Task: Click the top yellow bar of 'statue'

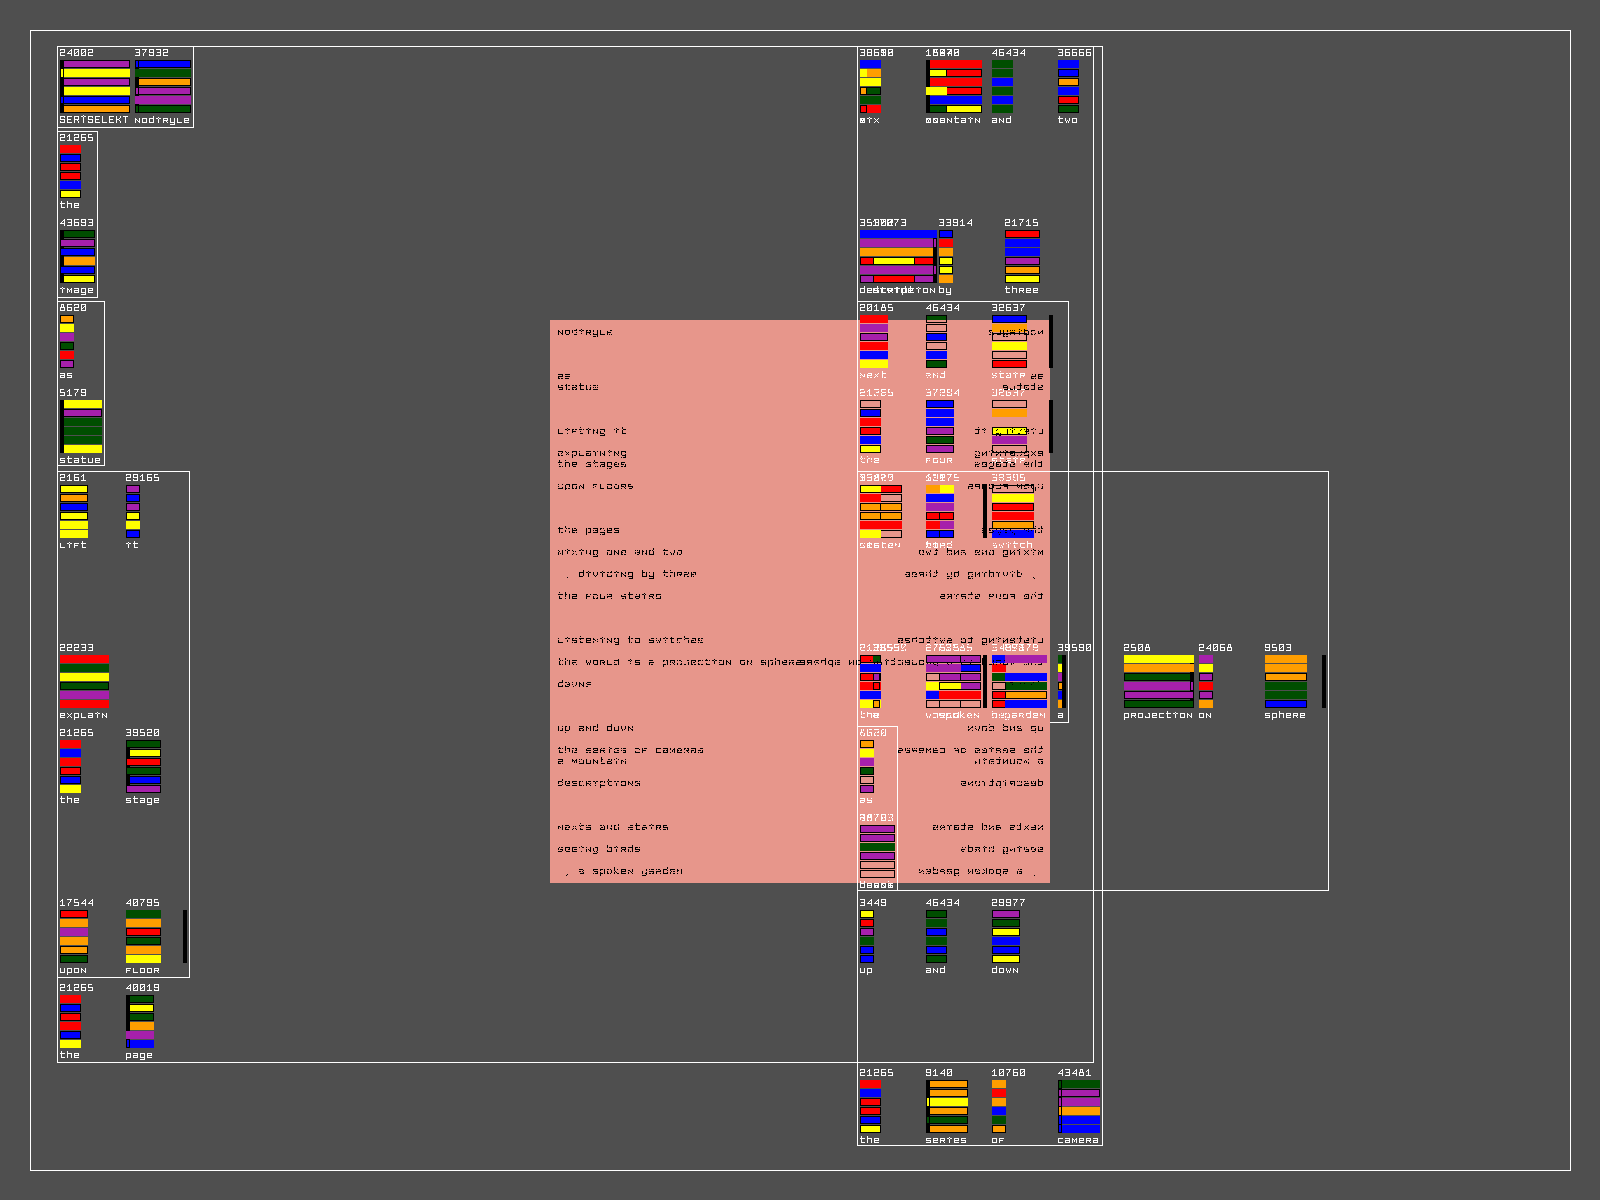Action: tap(82, 404)
